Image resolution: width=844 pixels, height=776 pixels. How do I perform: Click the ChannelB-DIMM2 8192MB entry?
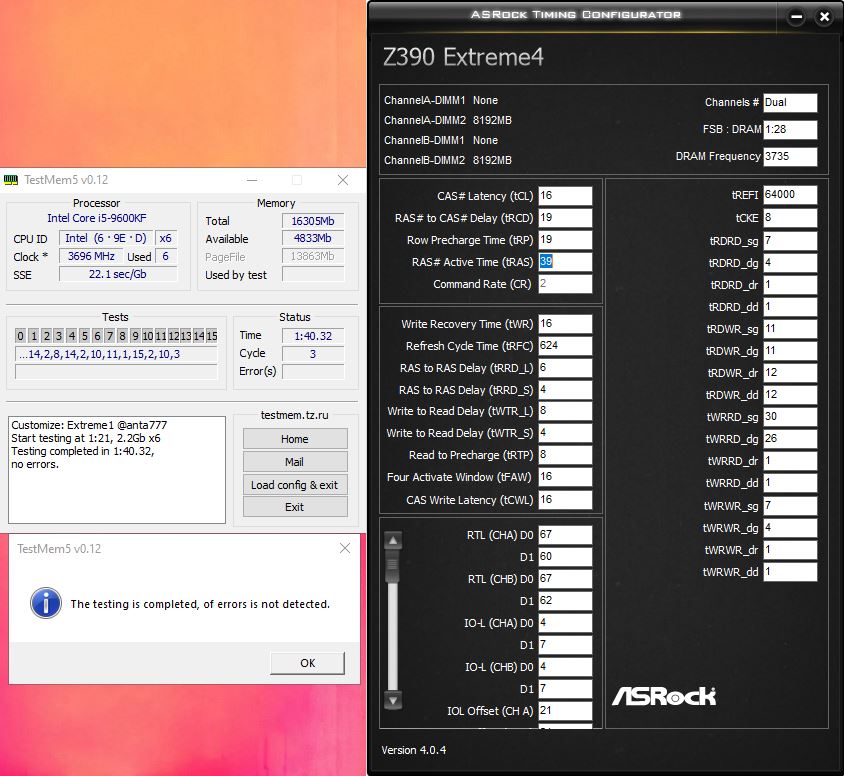coord(448,160)
